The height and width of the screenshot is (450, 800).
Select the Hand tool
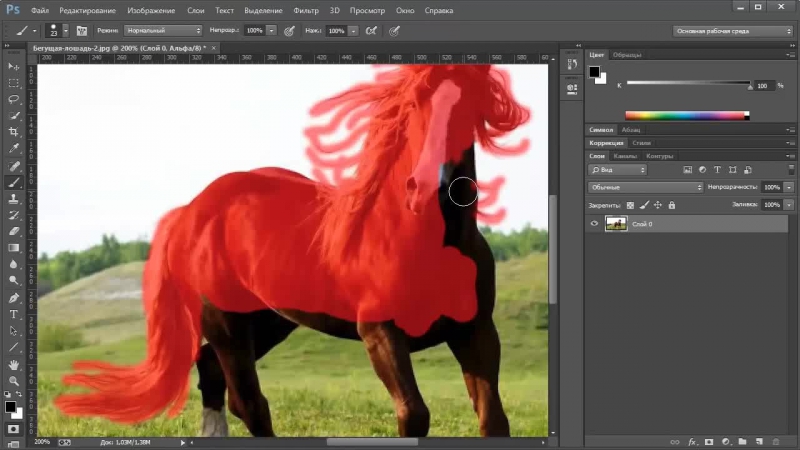13,365
